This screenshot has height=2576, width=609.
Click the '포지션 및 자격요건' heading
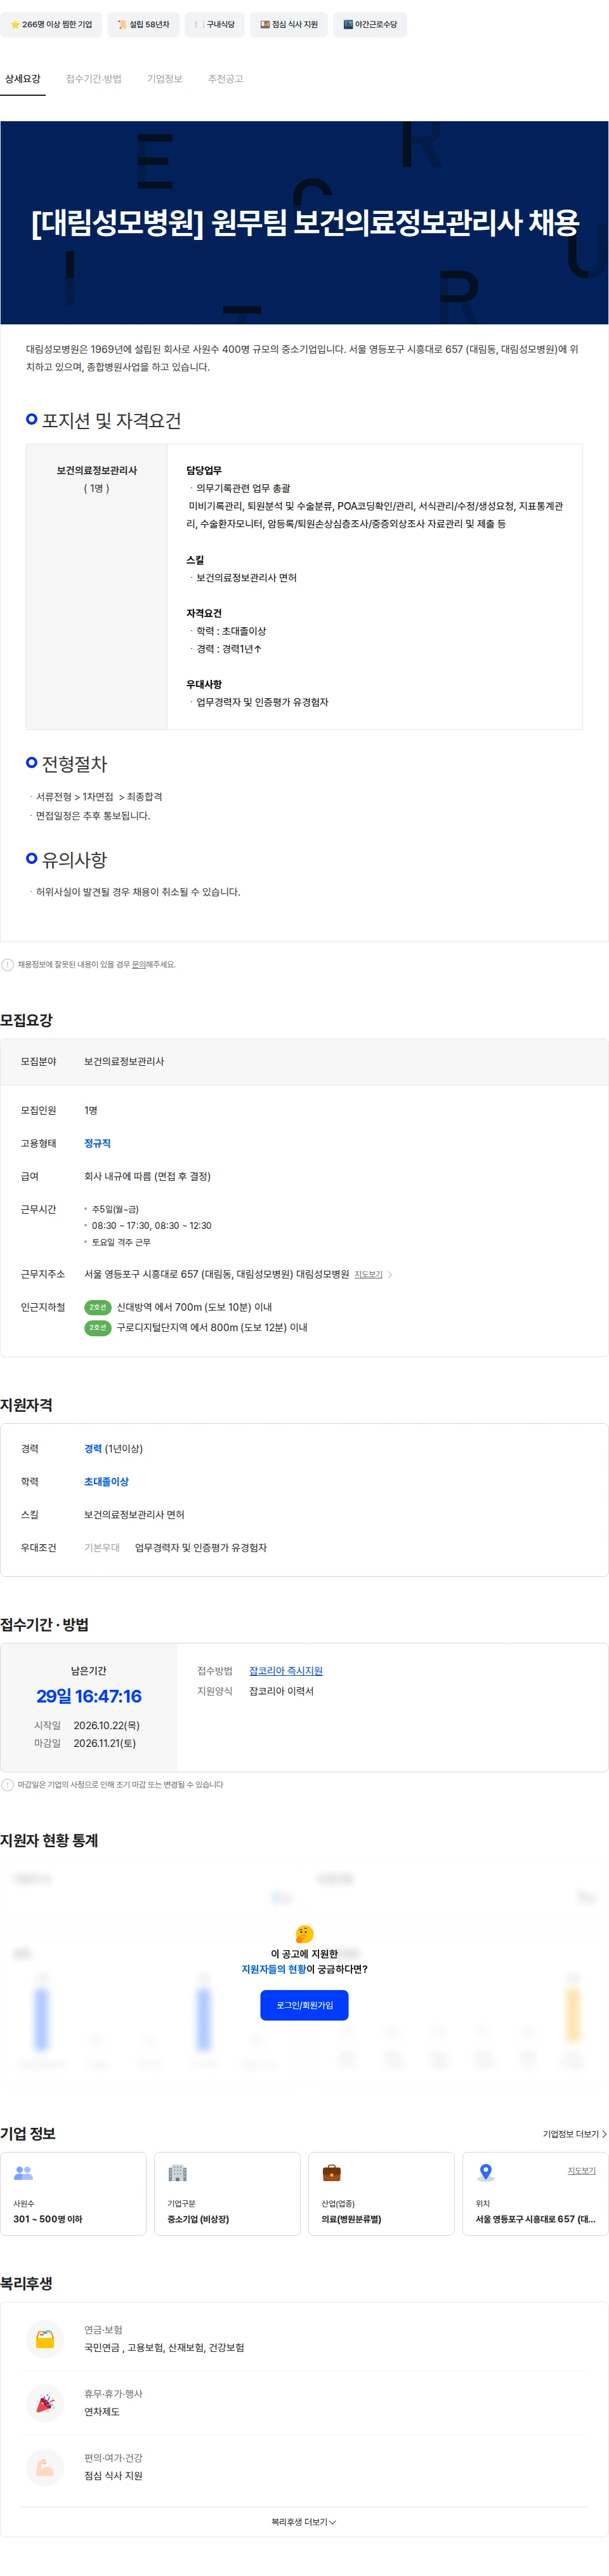[x=111, y=421]
